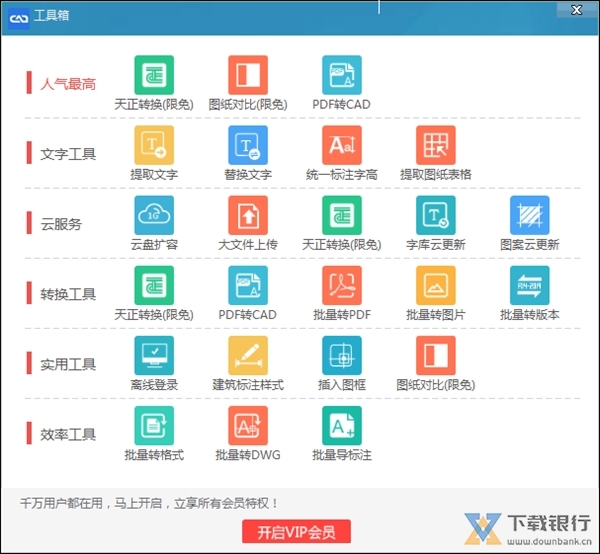Image resolution: width=600 pixels, height=554 pixels.
Task: Launch PDF转CAD in the 人气最高 row
Action: [342, 75]
